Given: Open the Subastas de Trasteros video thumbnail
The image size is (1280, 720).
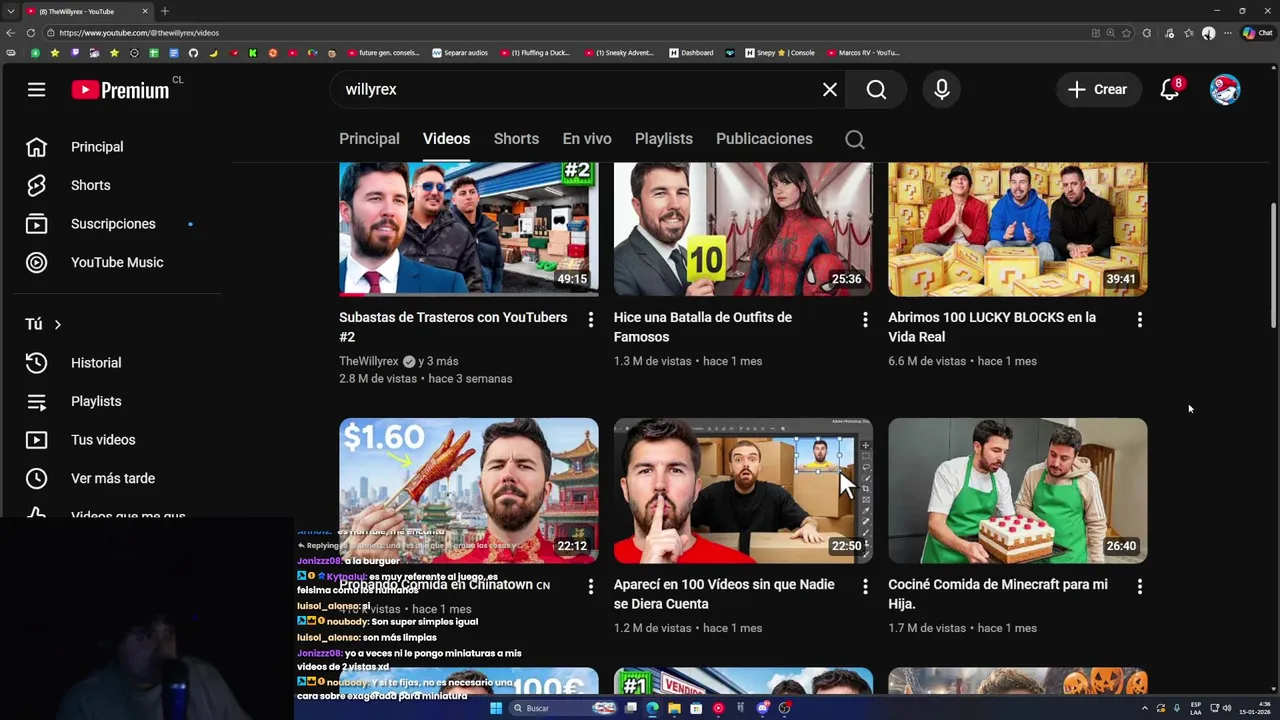Looking at the screenshot, I should [x=469, y=229].
